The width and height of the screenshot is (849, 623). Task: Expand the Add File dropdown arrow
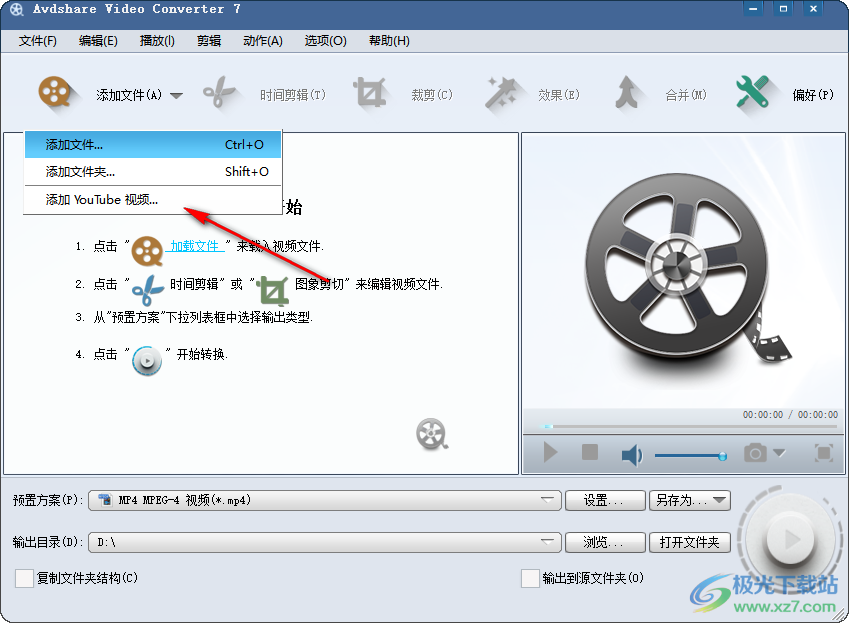[177, 95]
